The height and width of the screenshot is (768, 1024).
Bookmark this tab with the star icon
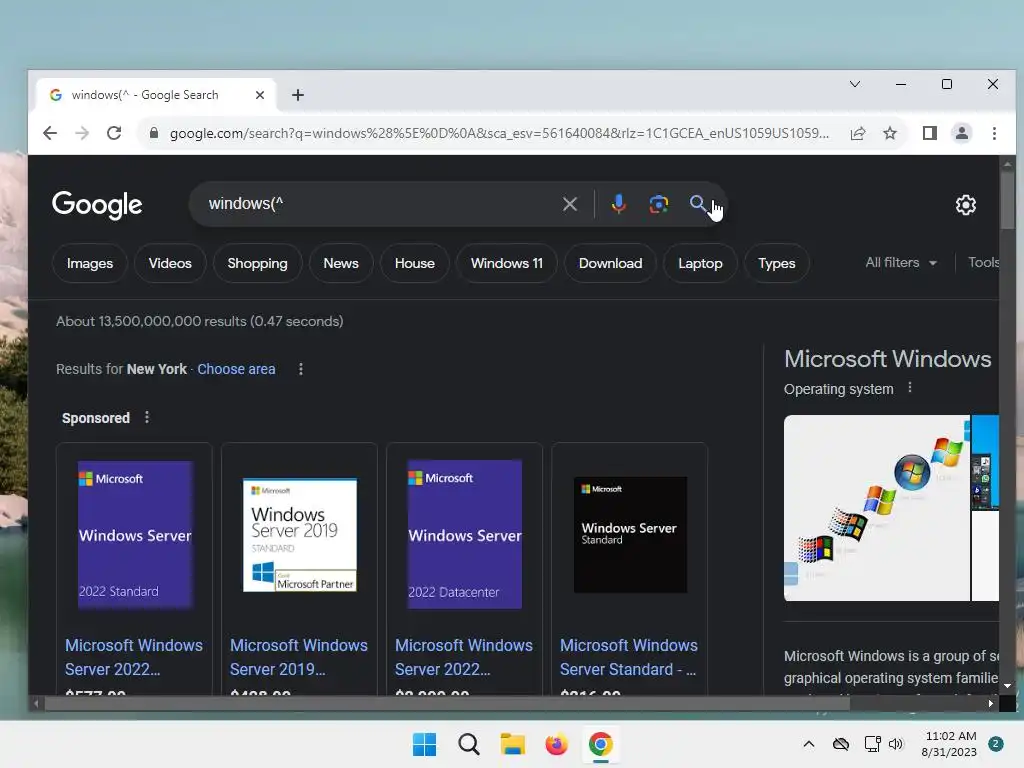click(x=889, y=133)
